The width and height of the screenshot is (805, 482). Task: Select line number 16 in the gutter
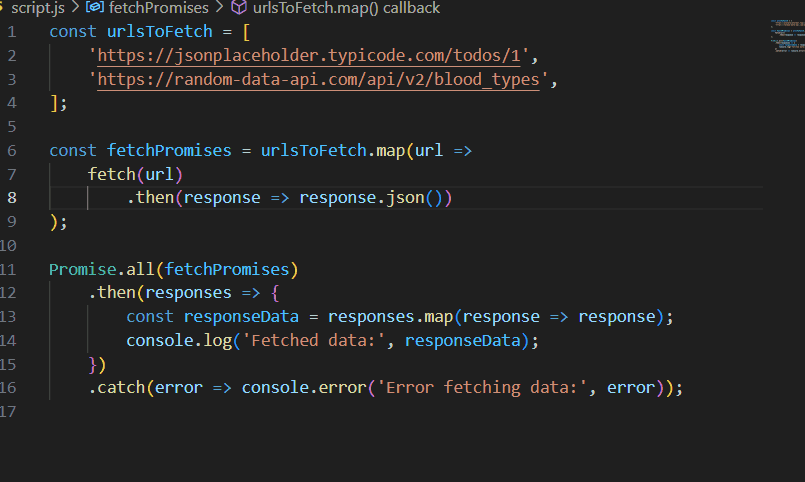pos(8,388)
